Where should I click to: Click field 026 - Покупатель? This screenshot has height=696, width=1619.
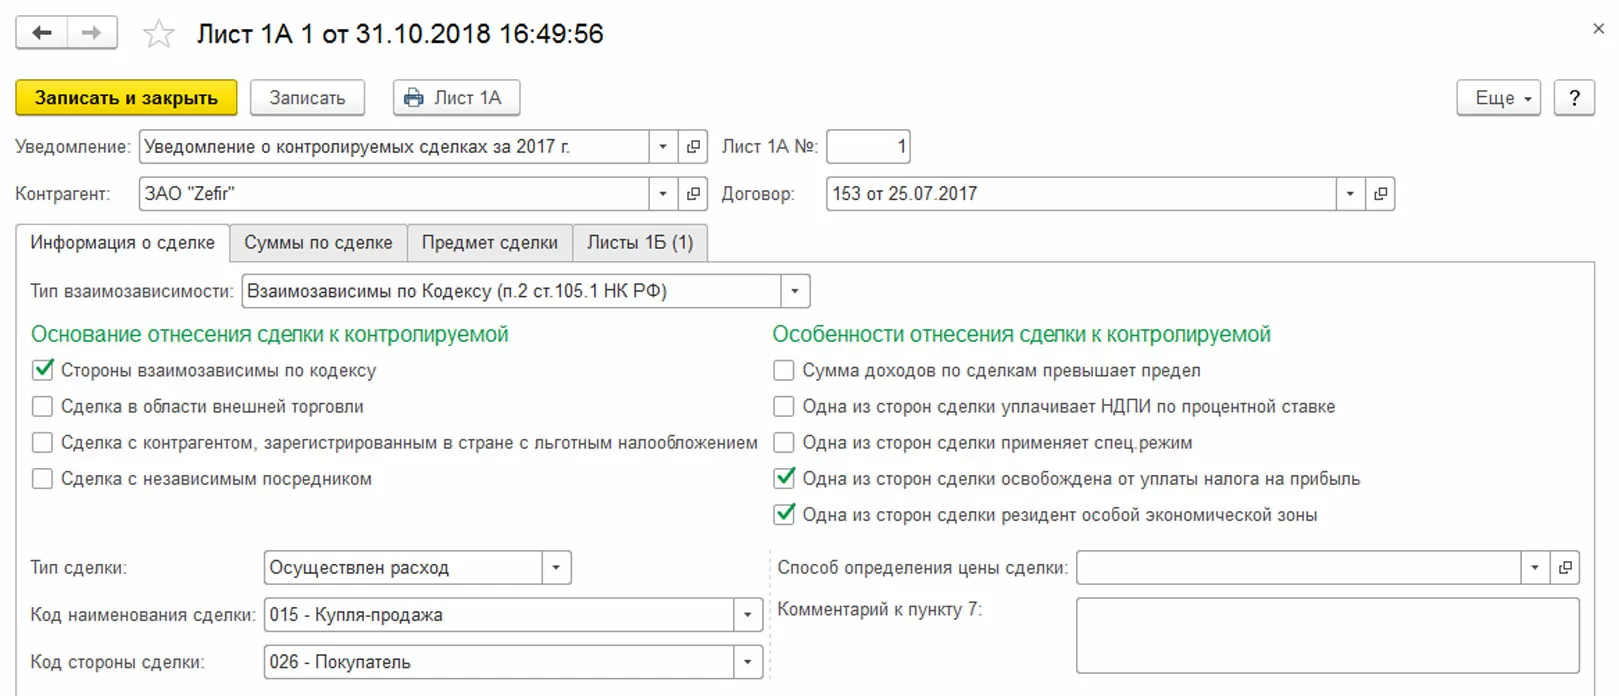[x=499, y=662]
